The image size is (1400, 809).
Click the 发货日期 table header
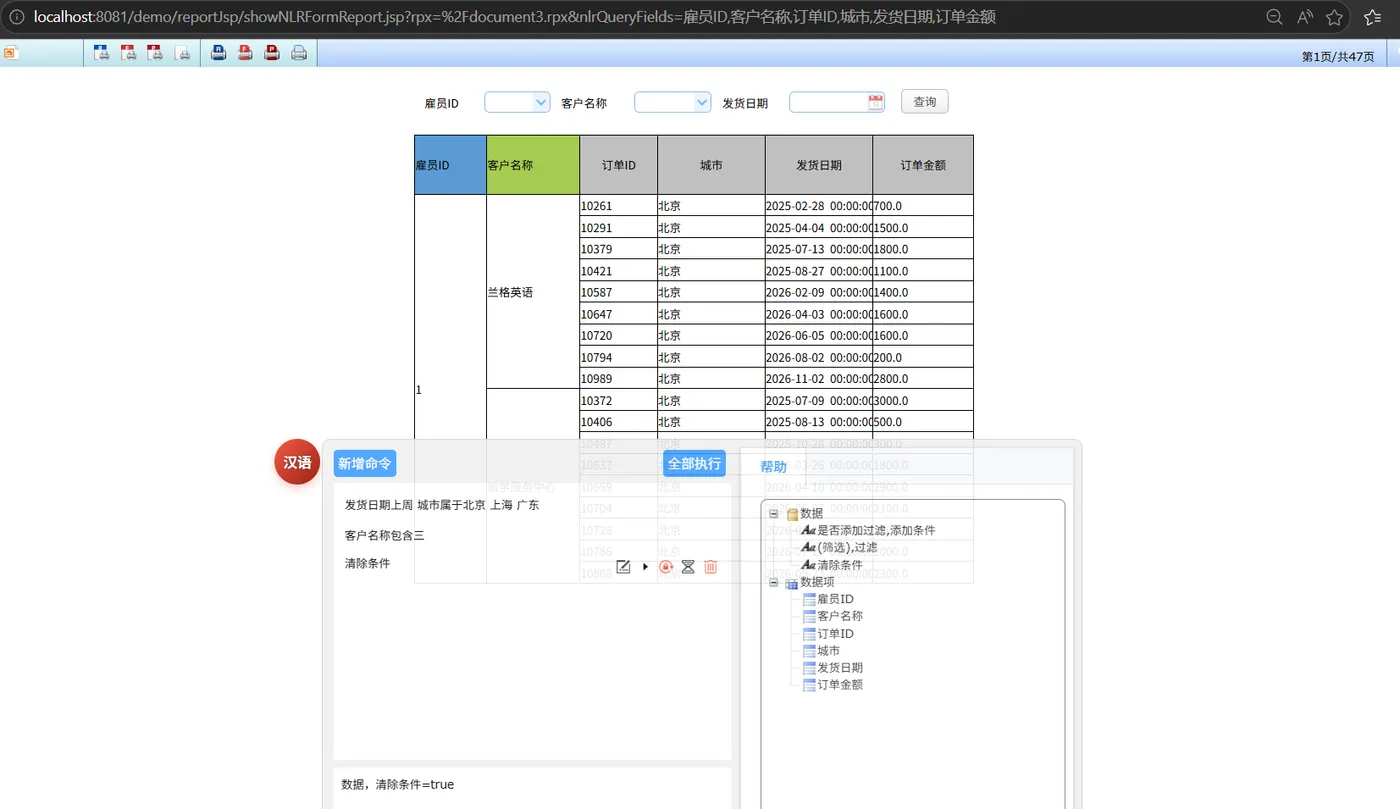819,165
